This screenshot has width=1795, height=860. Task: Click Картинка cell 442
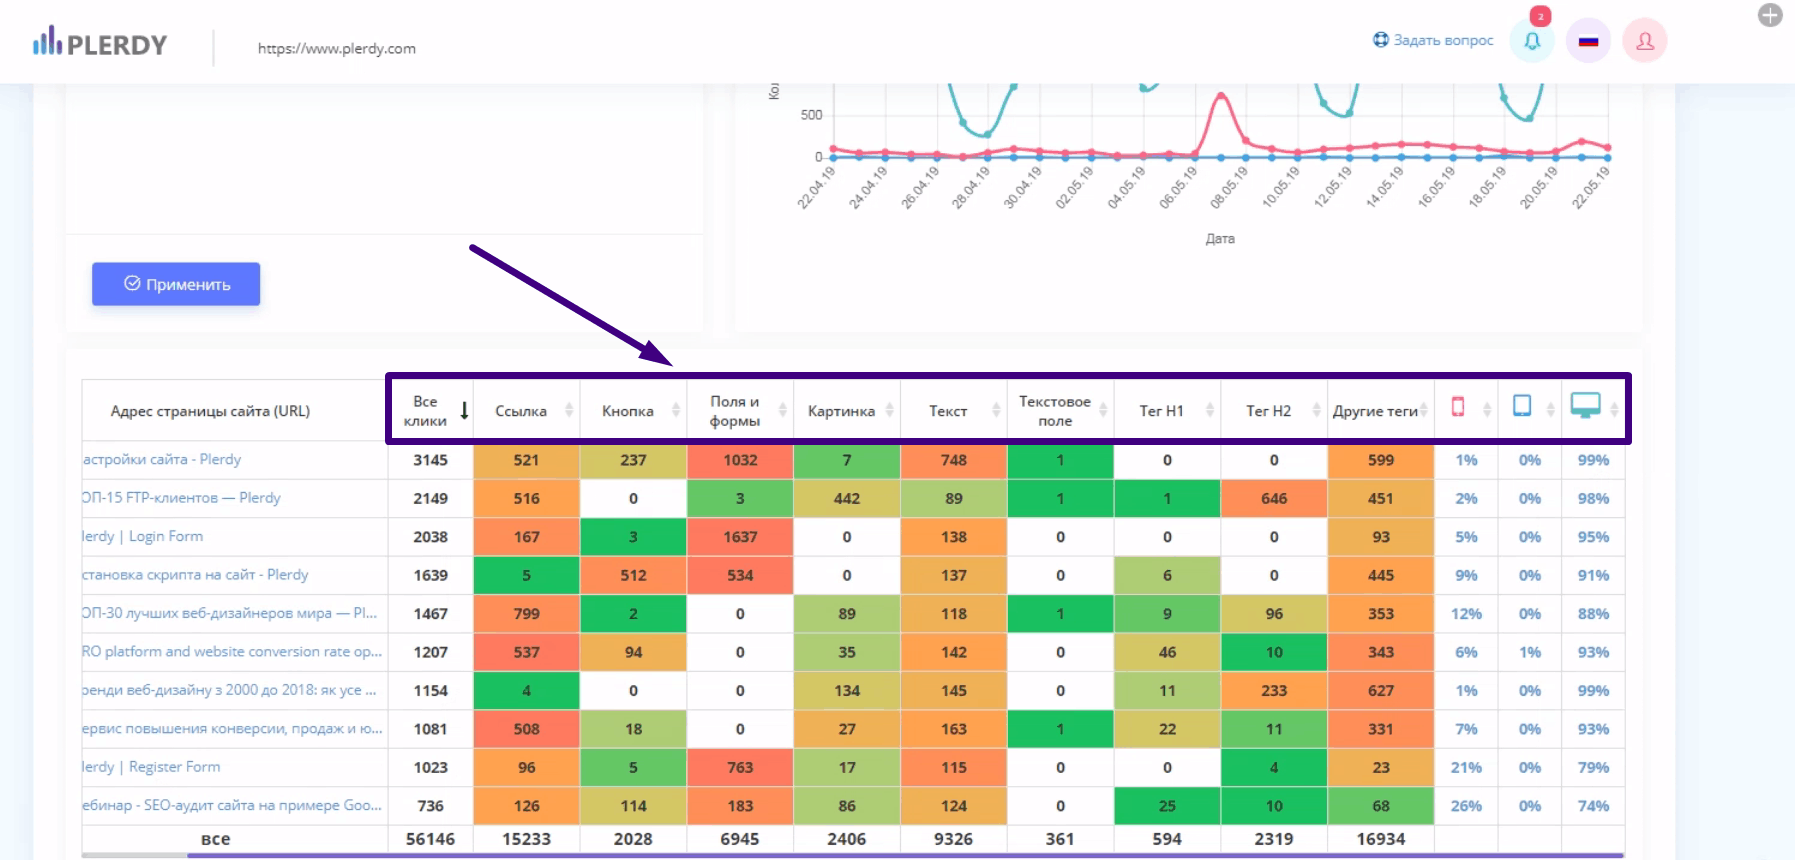click(x=847, y=498)
